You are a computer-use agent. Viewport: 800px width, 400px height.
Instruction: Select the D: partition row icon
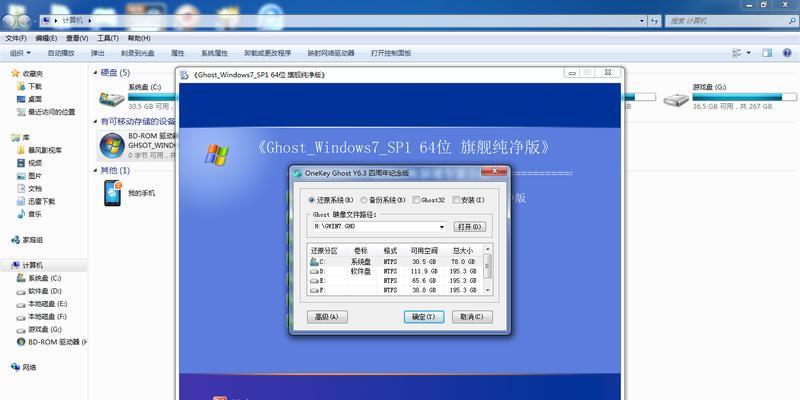[x=314, y=271]
